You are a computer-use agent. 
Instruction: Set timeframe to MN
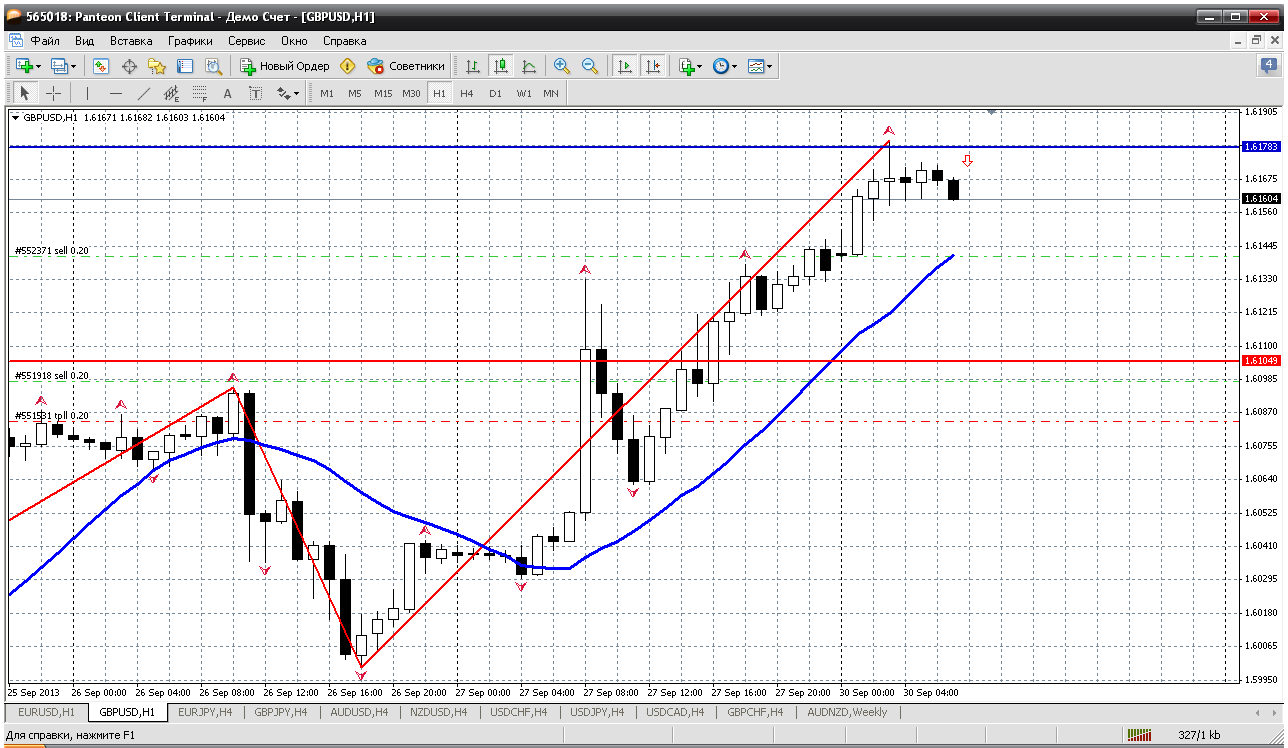pyautogui.click(x=551, y=93)
